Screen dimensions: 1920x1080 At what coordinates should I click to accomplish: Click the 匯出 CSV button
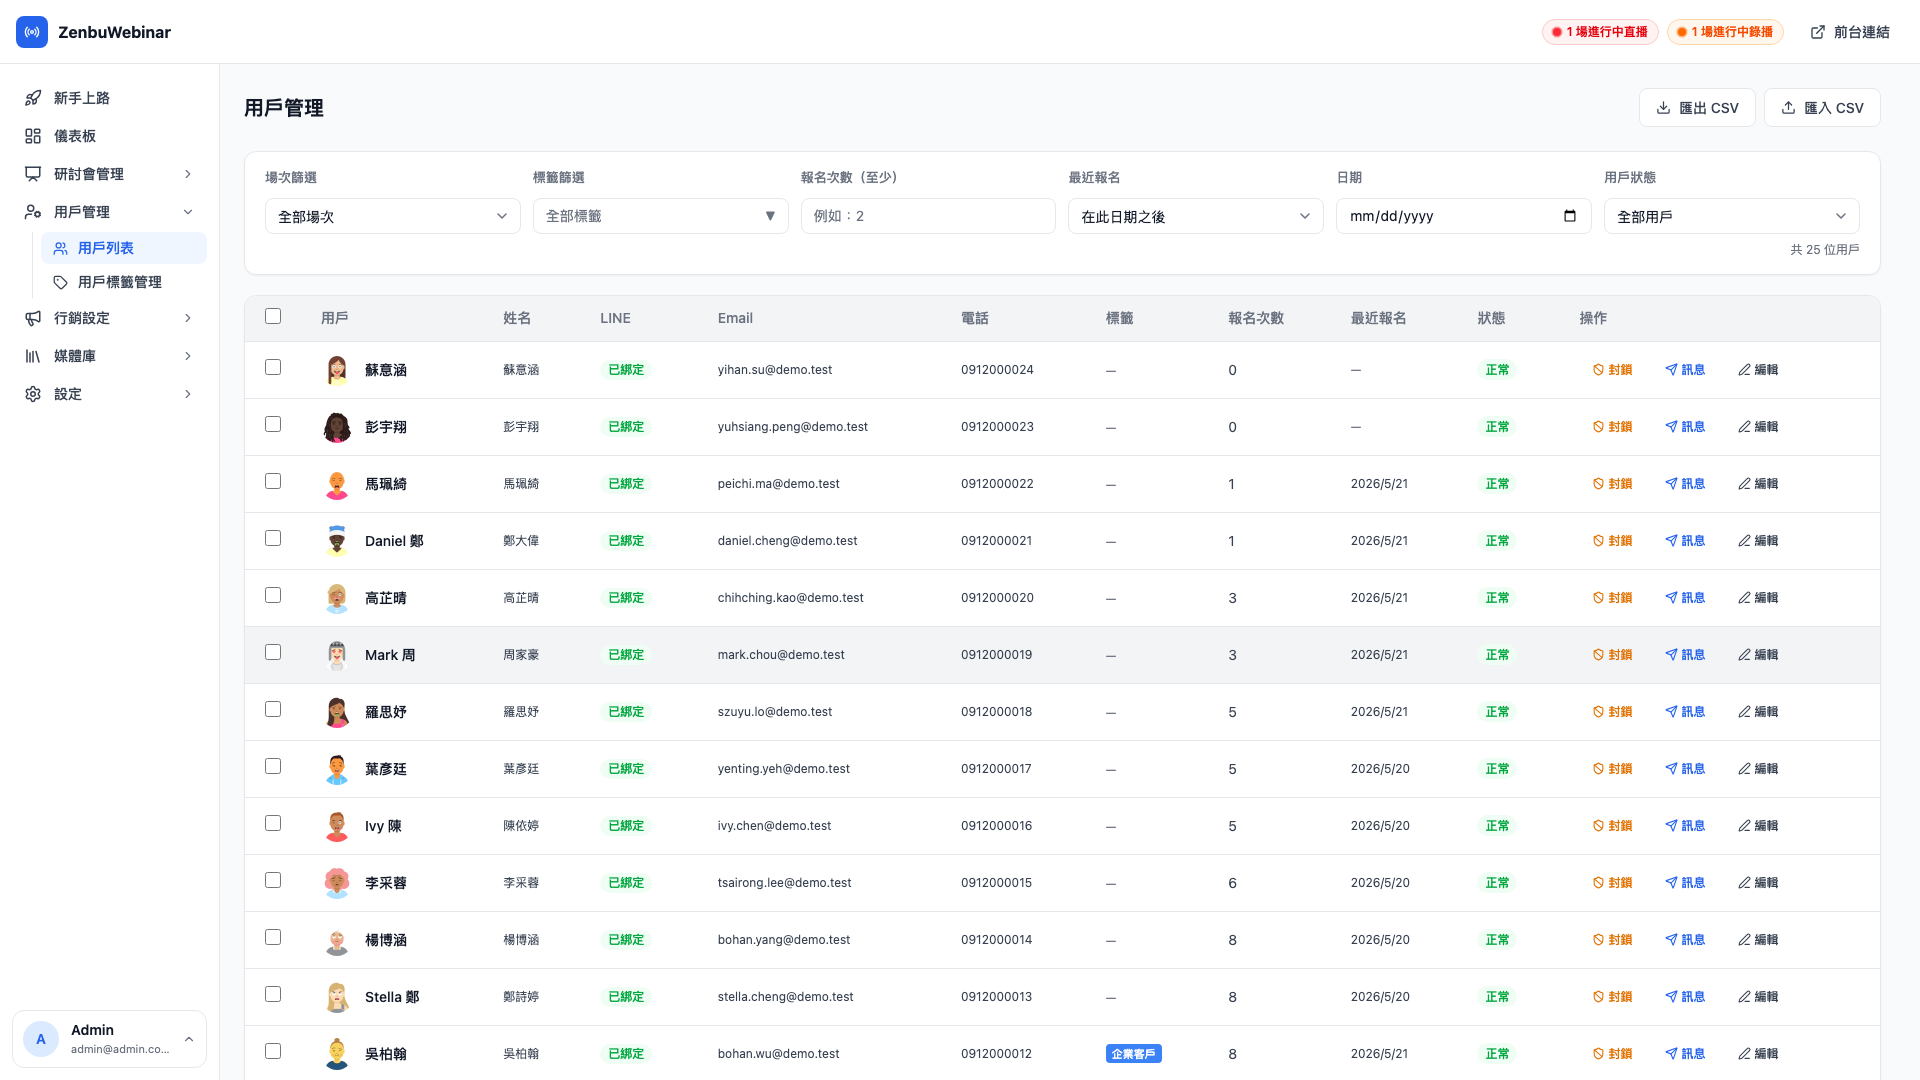[x=1697, y=108]
